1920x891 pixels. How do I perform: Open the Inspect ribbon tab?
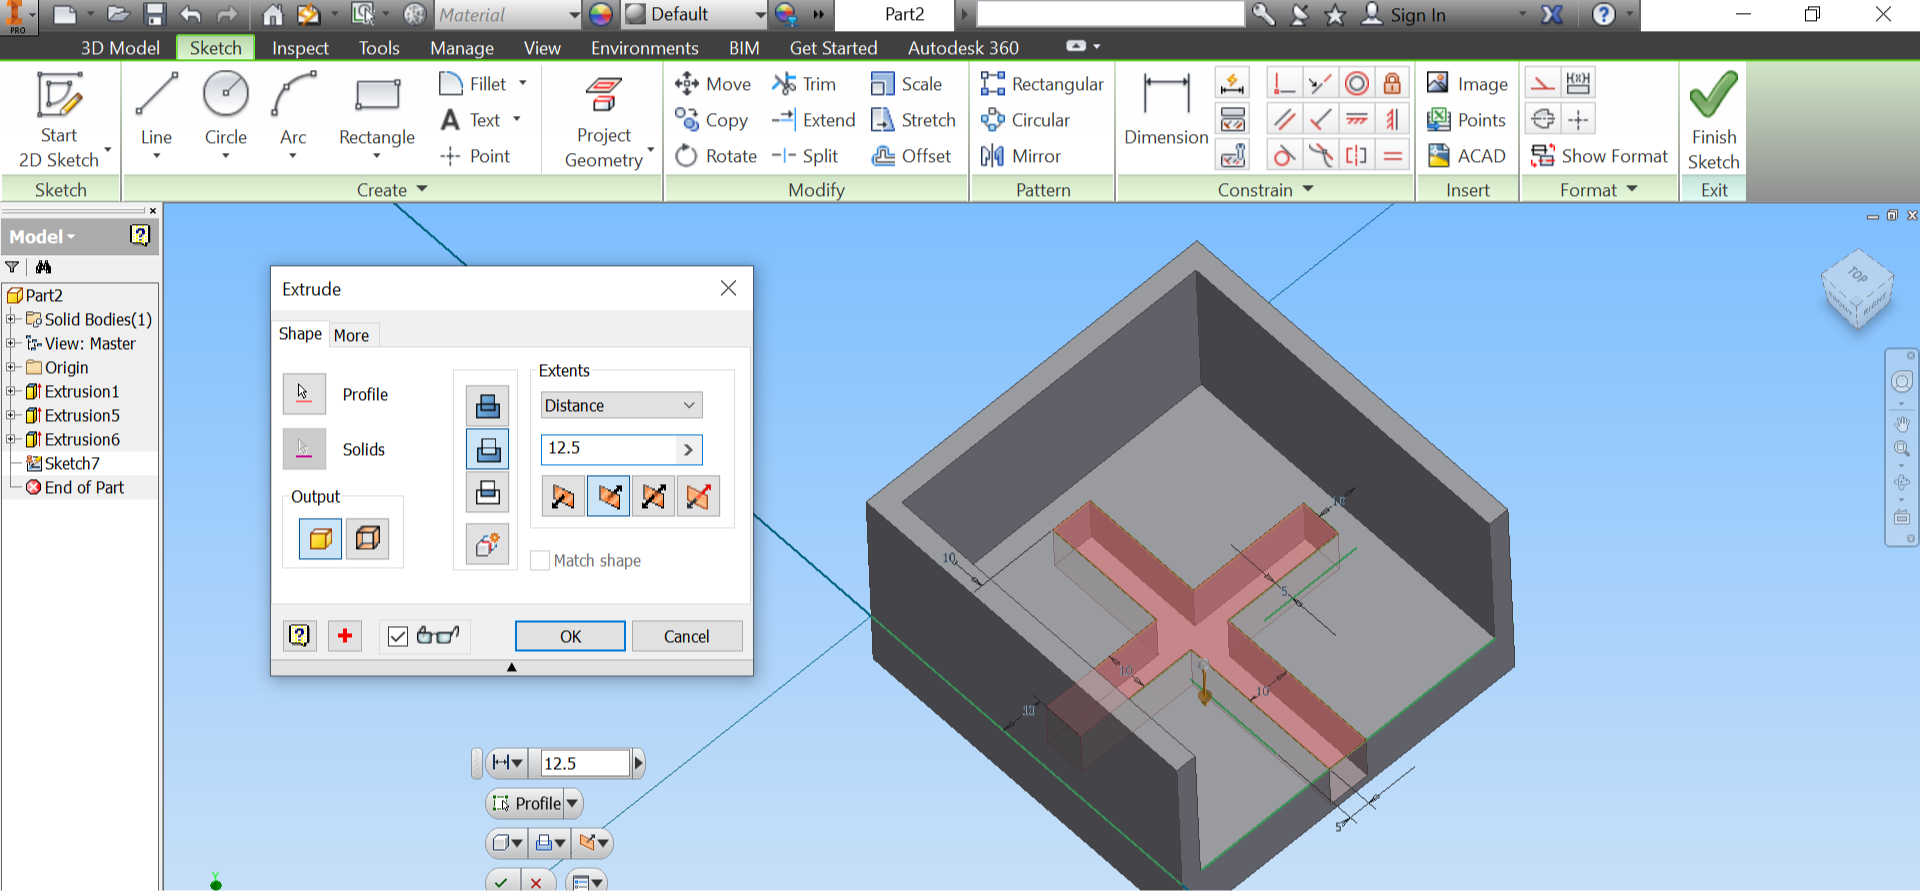coord(300,48)
